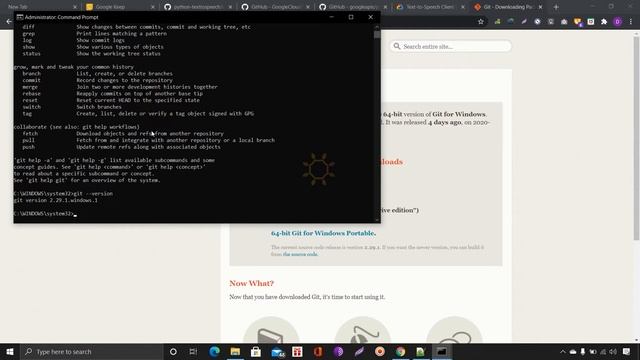Click the Search entire site field
The height and width of the screenshot is (360, 640).
(x=451, y=46)
